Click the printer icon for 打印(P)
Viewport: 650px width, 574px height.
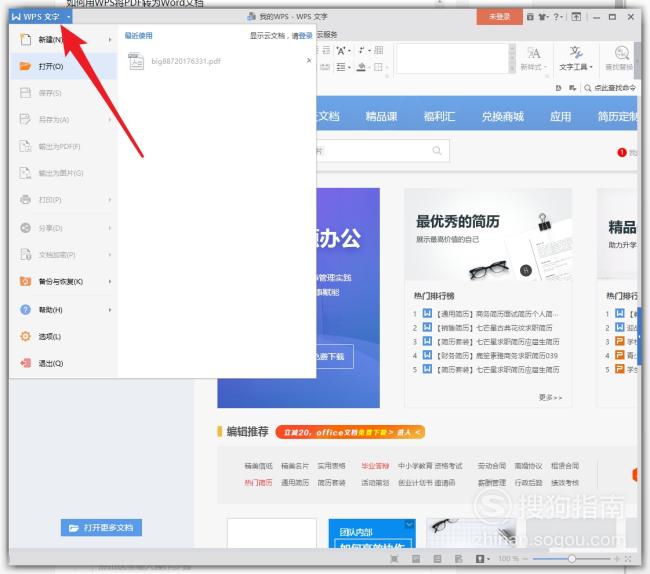pos(25,200)
